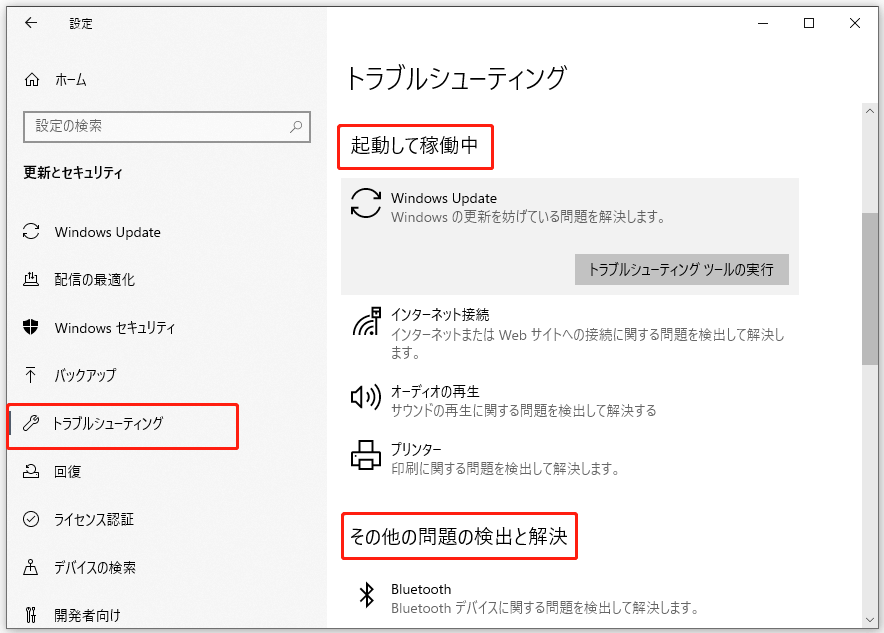Go to ライセンス認証 activation page
This screenshot has height=633, width=884.
click(94, 520)
